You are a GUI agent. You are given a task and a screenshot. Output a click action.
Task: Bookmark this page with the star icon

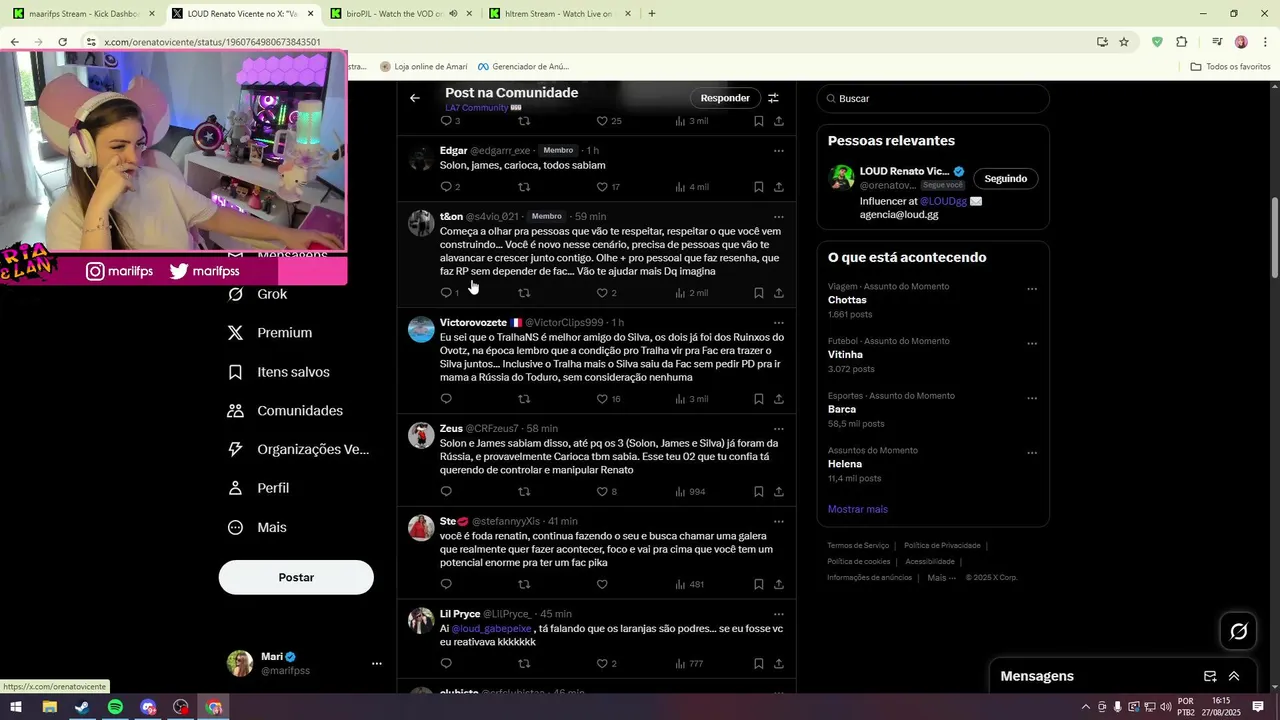[x=1124, y=42]
